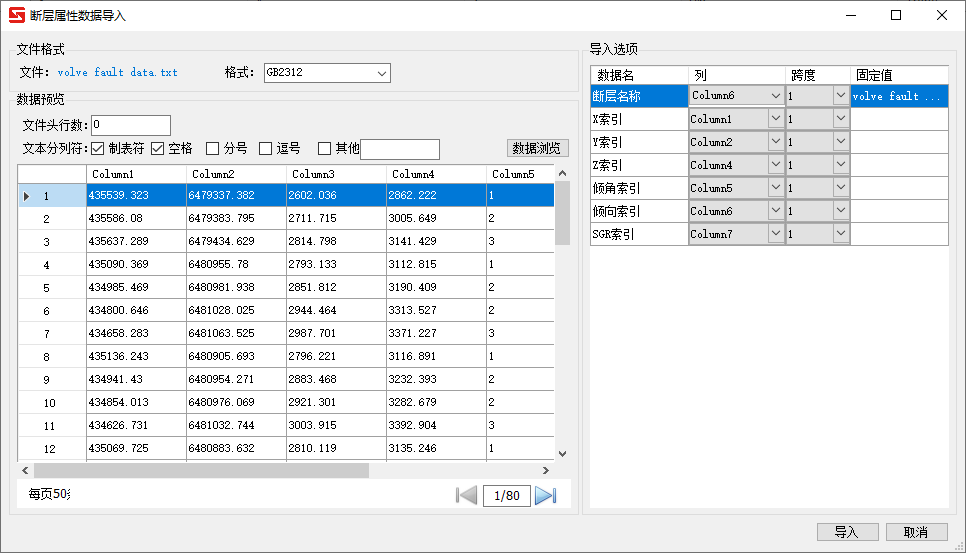
Task: Click the vertical scrollbar down arrow
Action: pos(562,454)
